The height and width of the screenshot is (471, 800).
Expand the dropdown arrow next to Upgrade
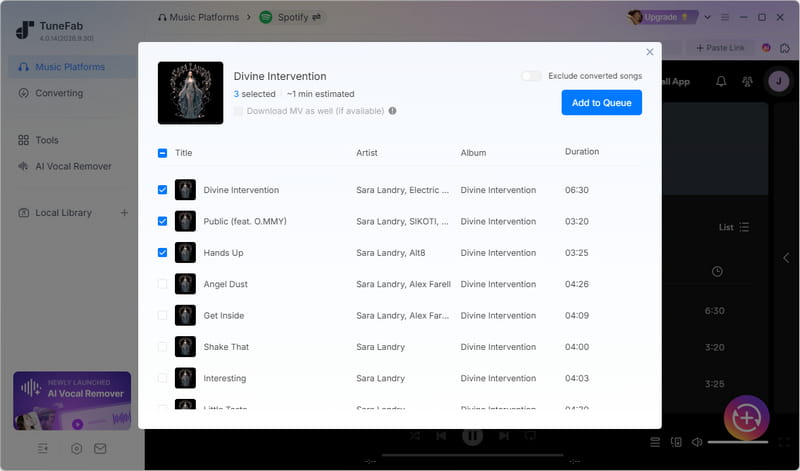707,17
